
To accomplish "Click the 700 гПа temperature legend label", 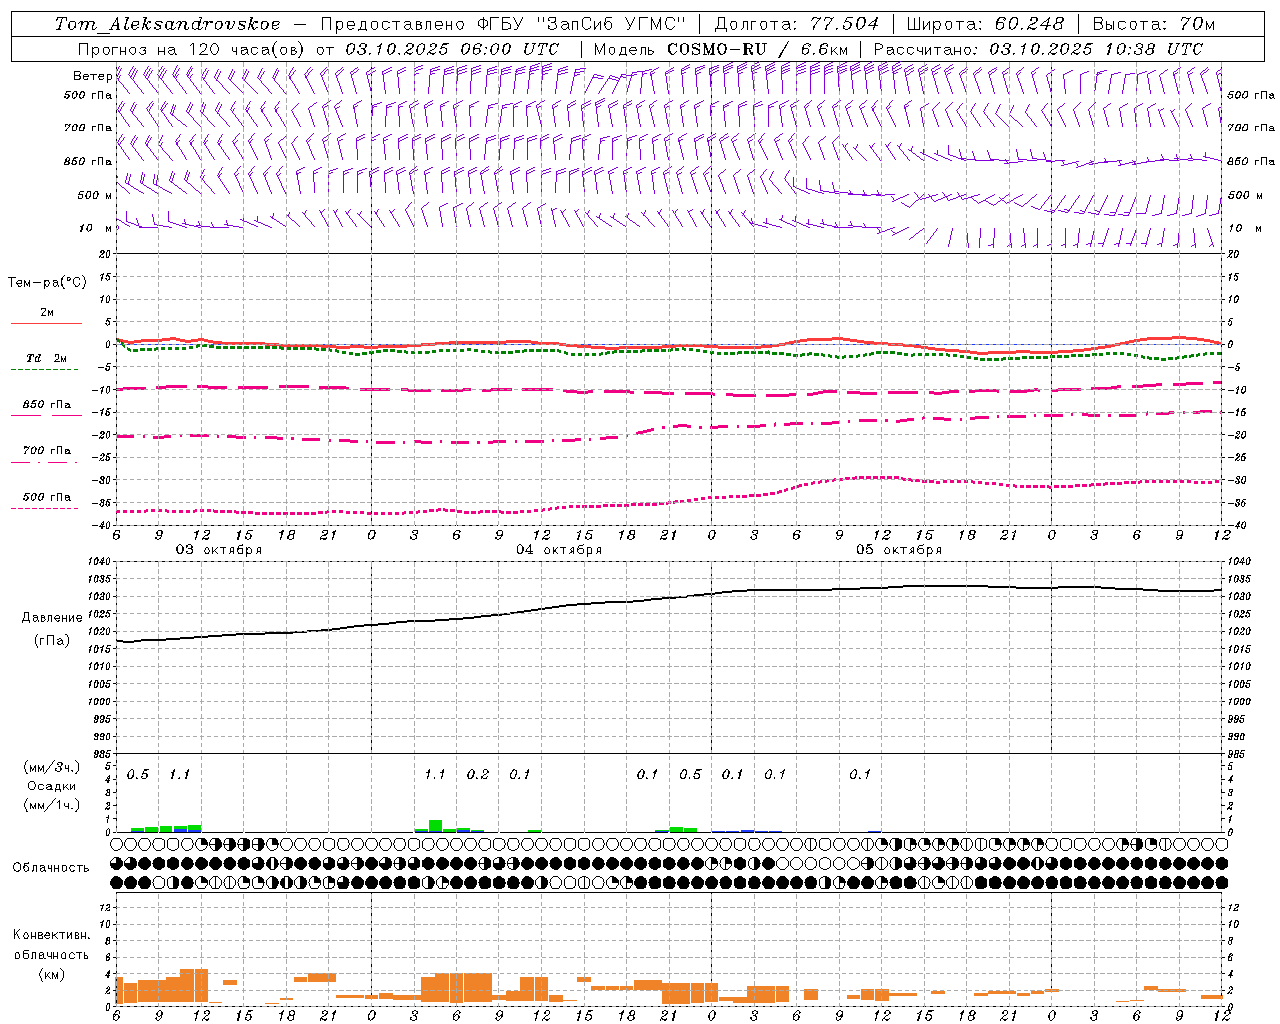I will [46, 450].
